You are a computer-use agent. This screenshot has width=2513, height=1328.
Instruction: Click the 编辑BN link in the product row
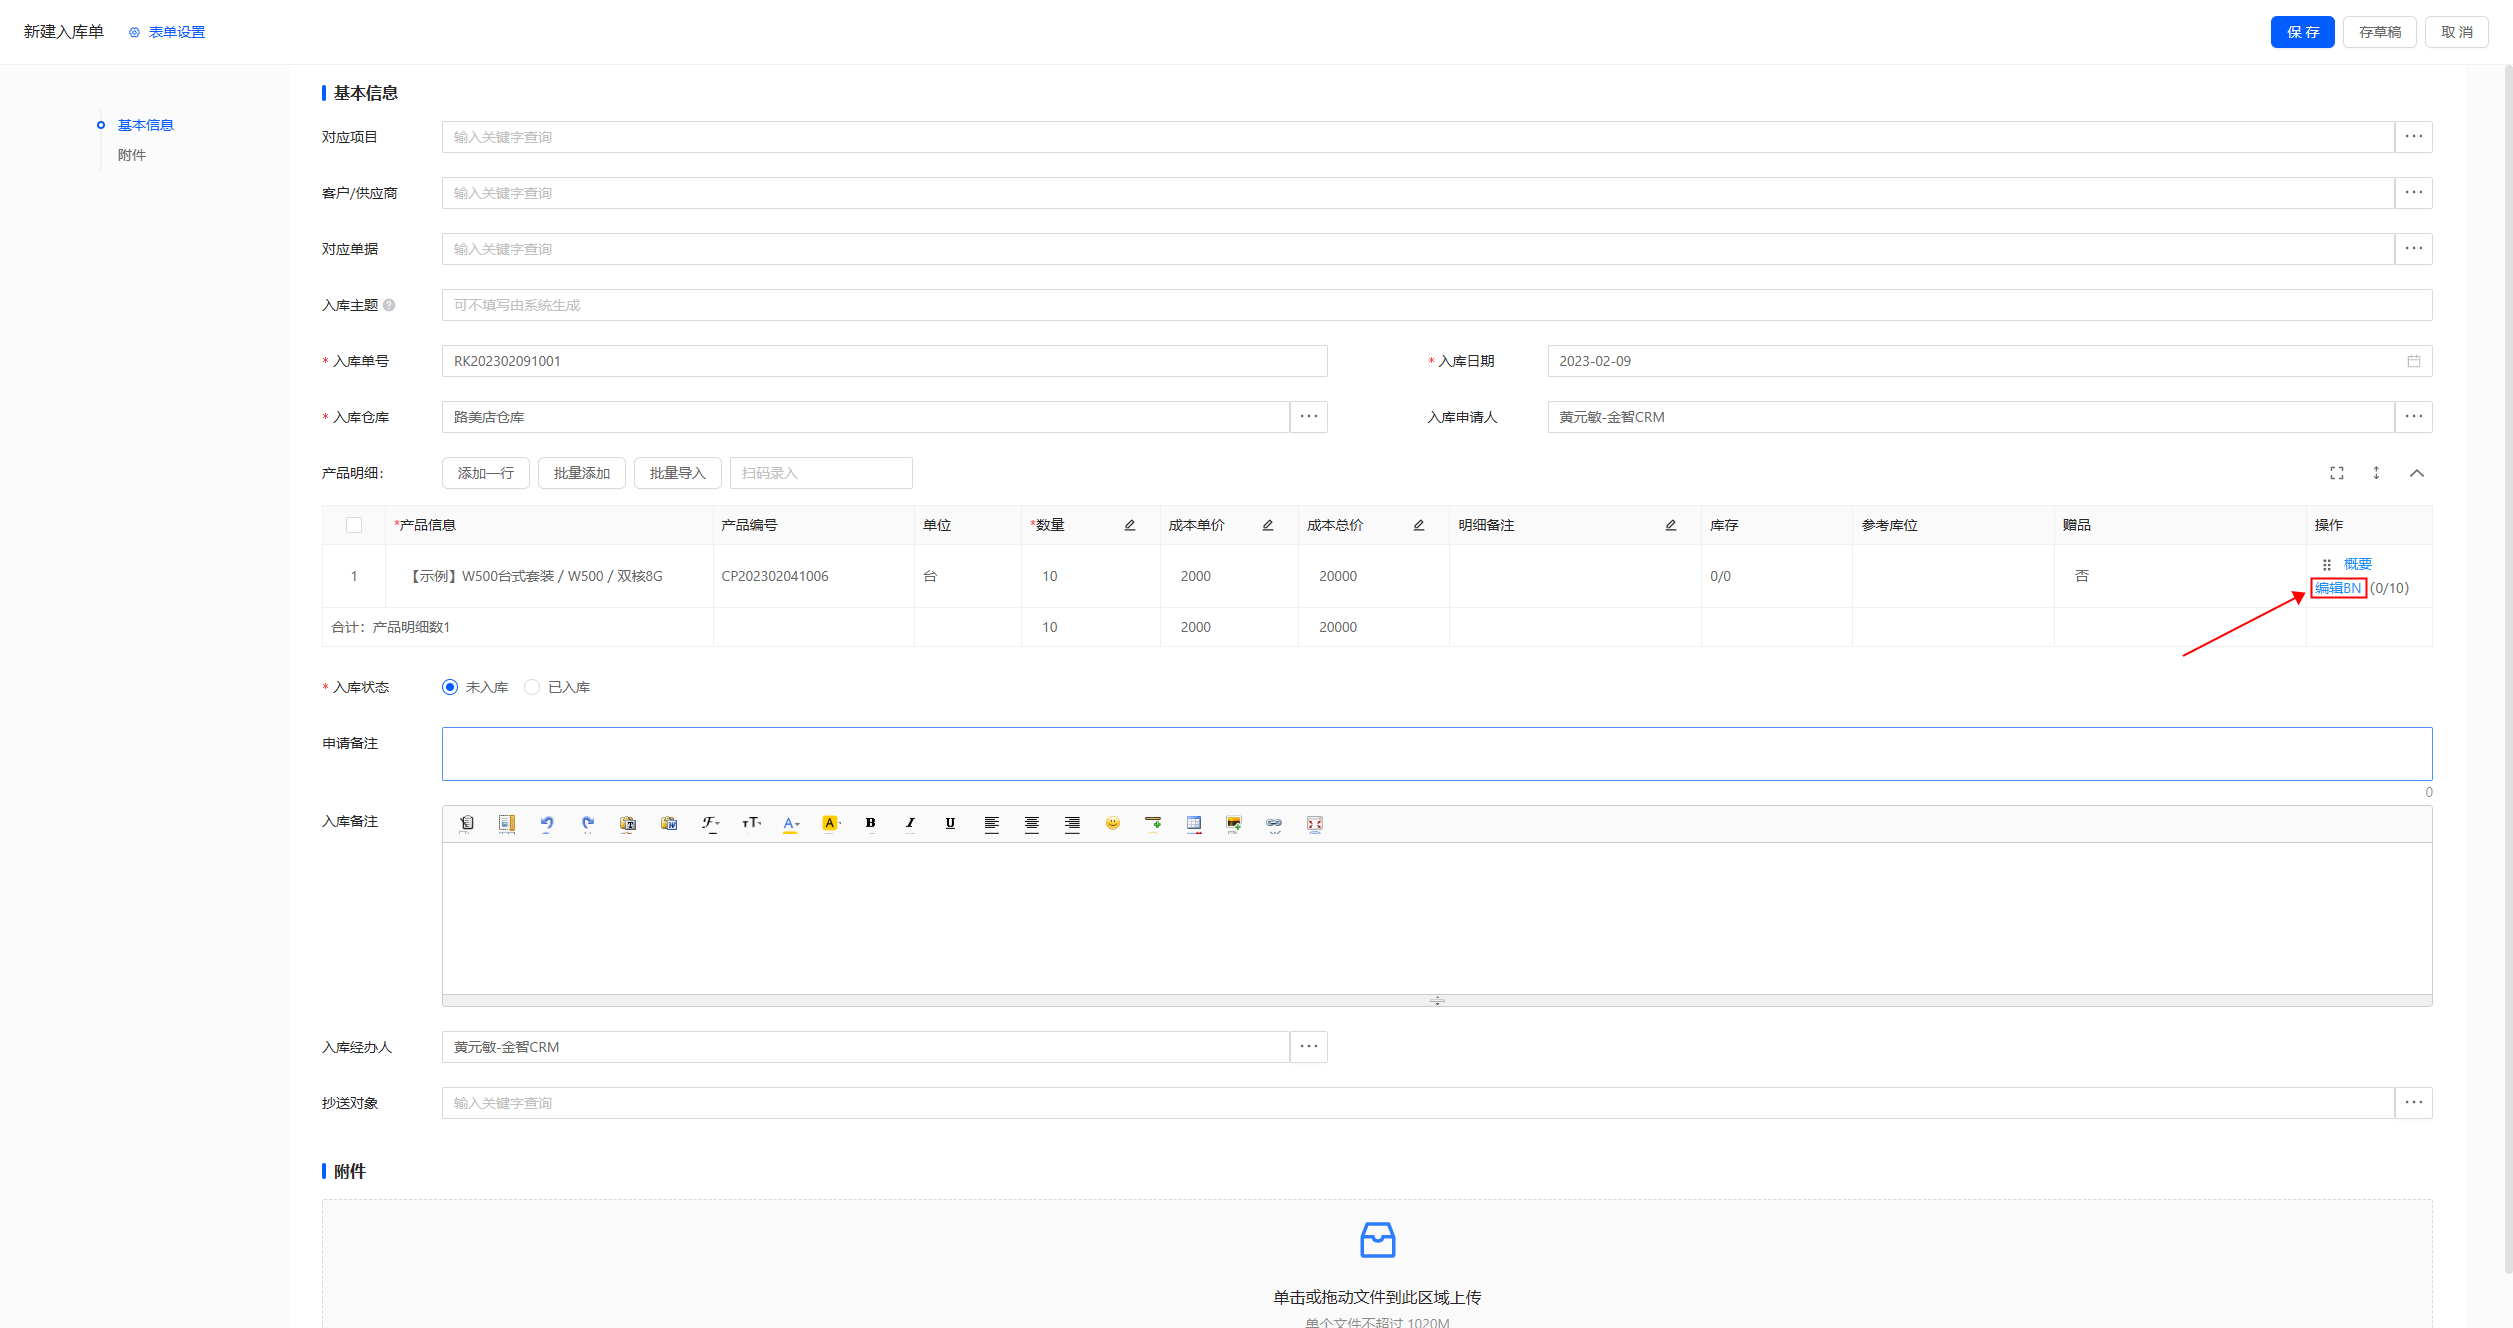pyautogui.click(x=2338, y=588)
